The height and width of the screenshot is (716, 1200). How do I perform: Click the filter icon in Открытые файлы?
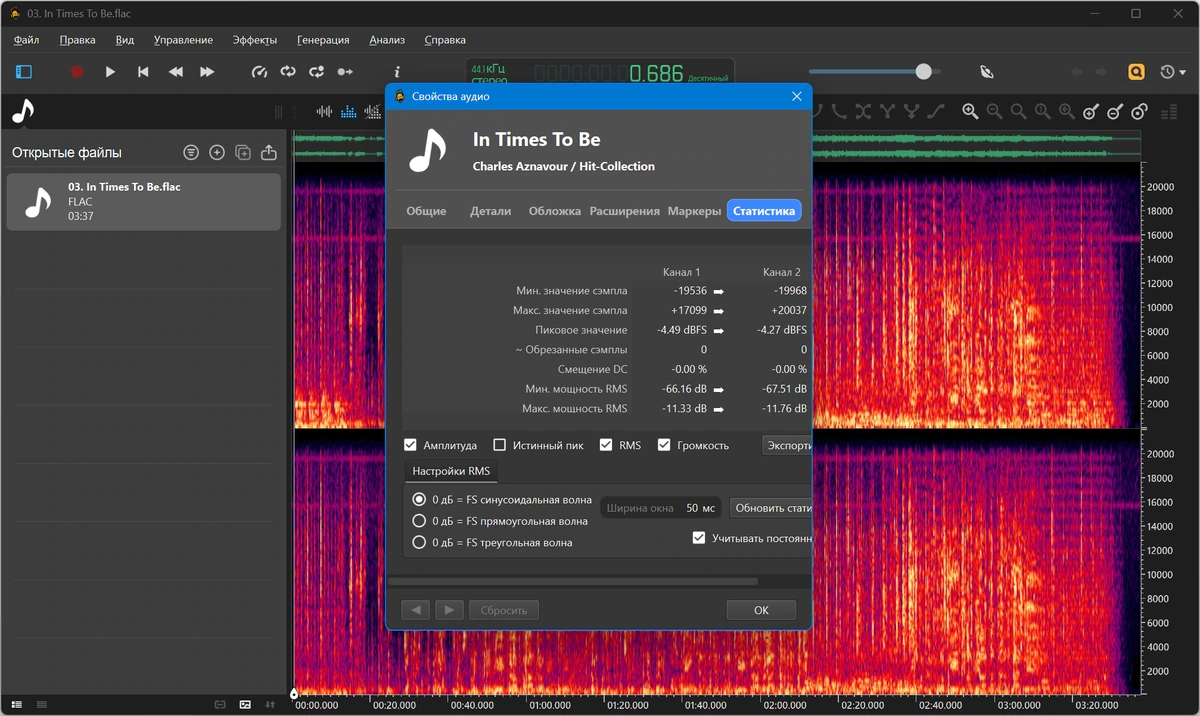pyautogui.click(x=191, y=153)
